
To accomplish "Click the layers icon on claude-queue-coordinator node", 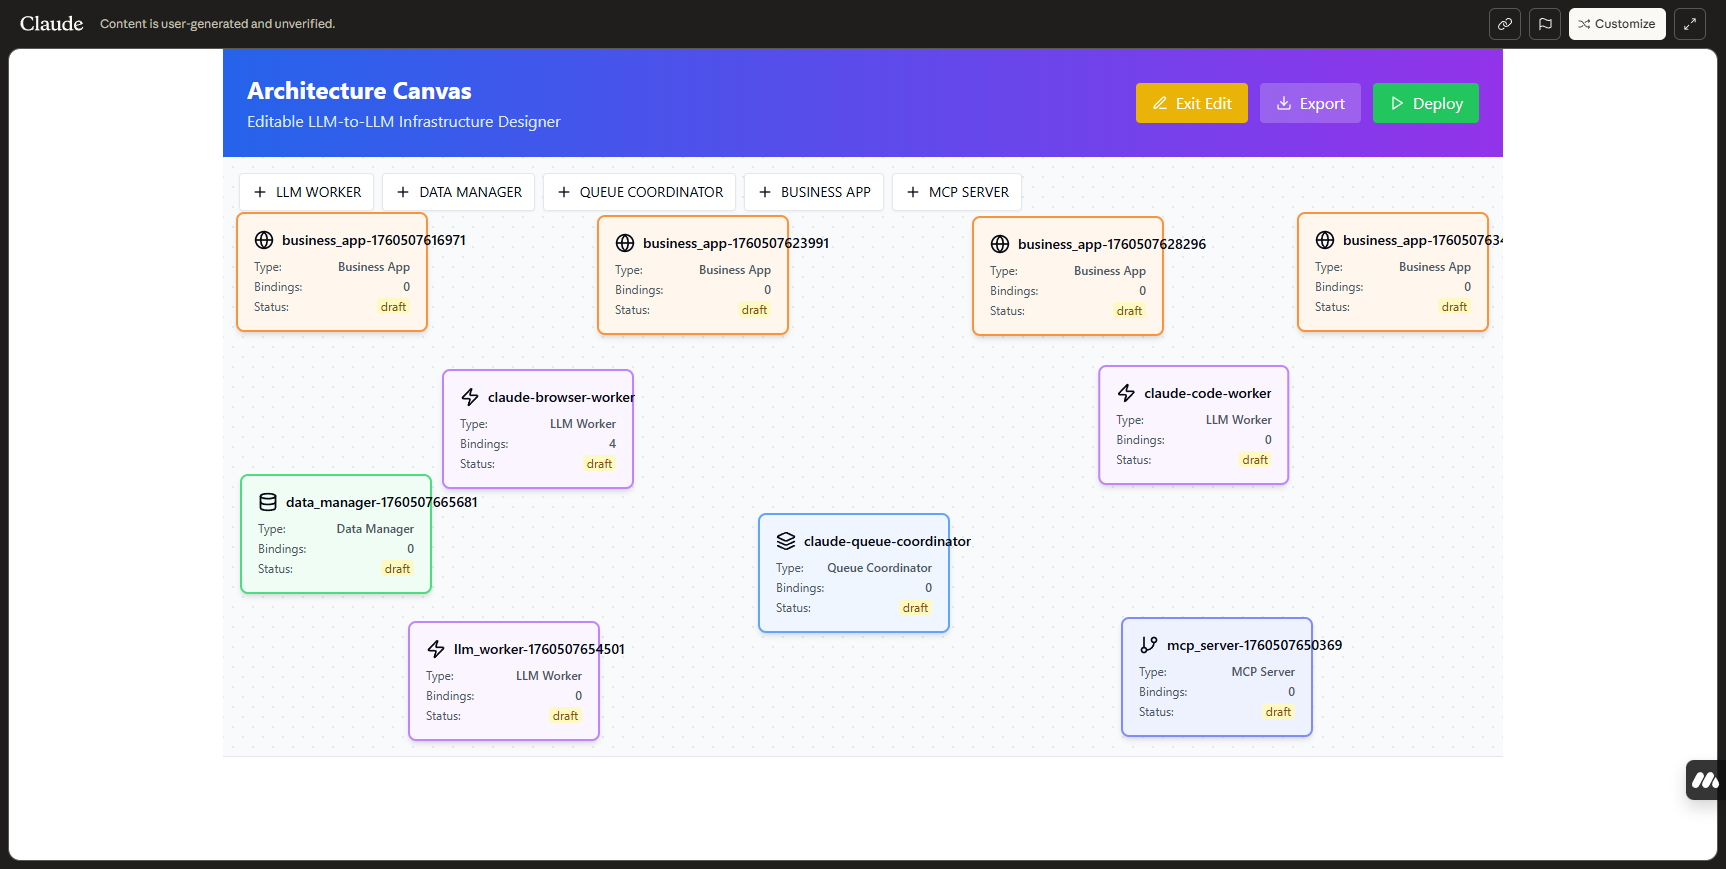I will pyautogui.click(x=786, y=541).
